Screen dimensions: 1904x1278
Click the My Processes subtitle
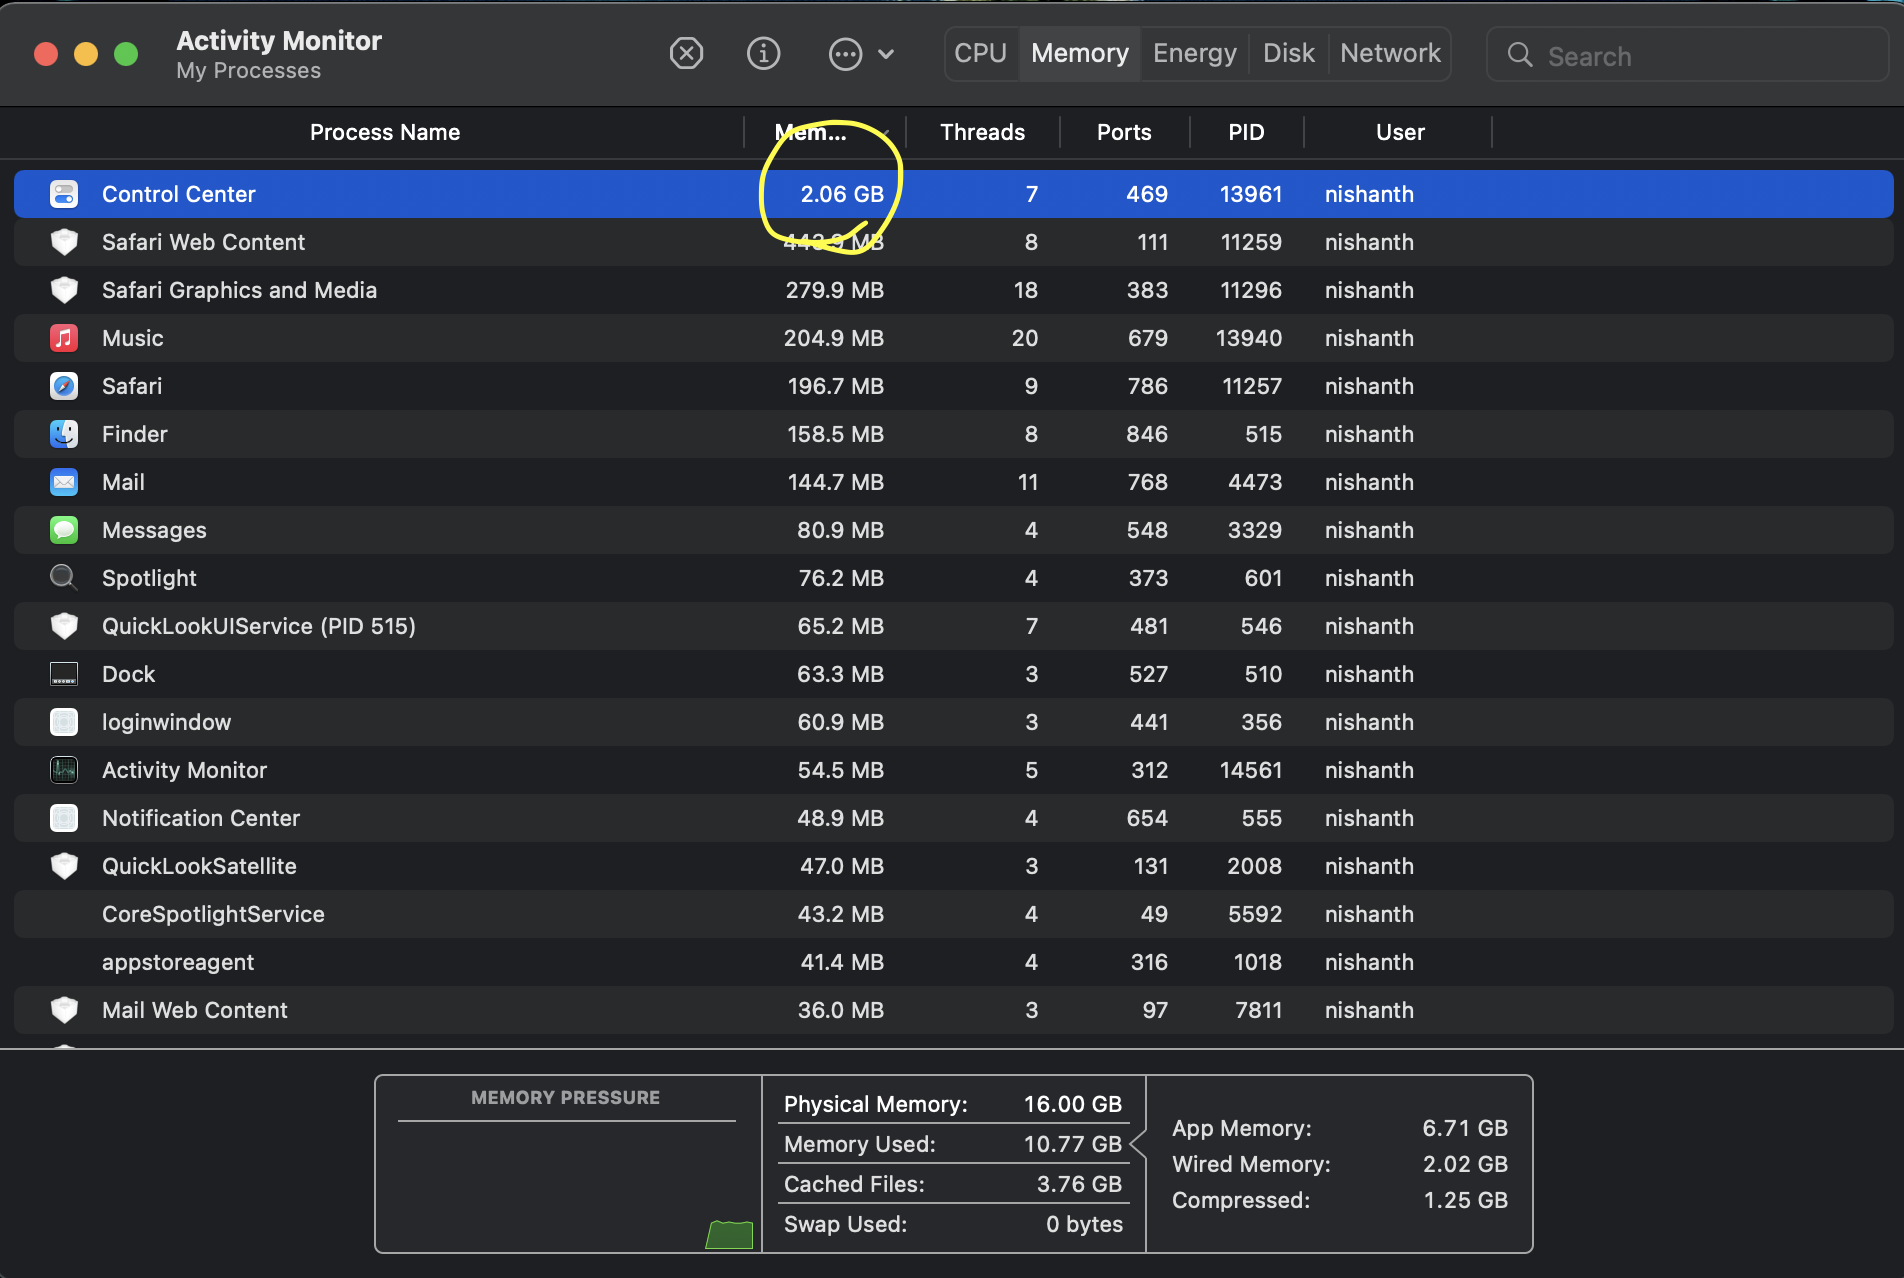[248, 71]
